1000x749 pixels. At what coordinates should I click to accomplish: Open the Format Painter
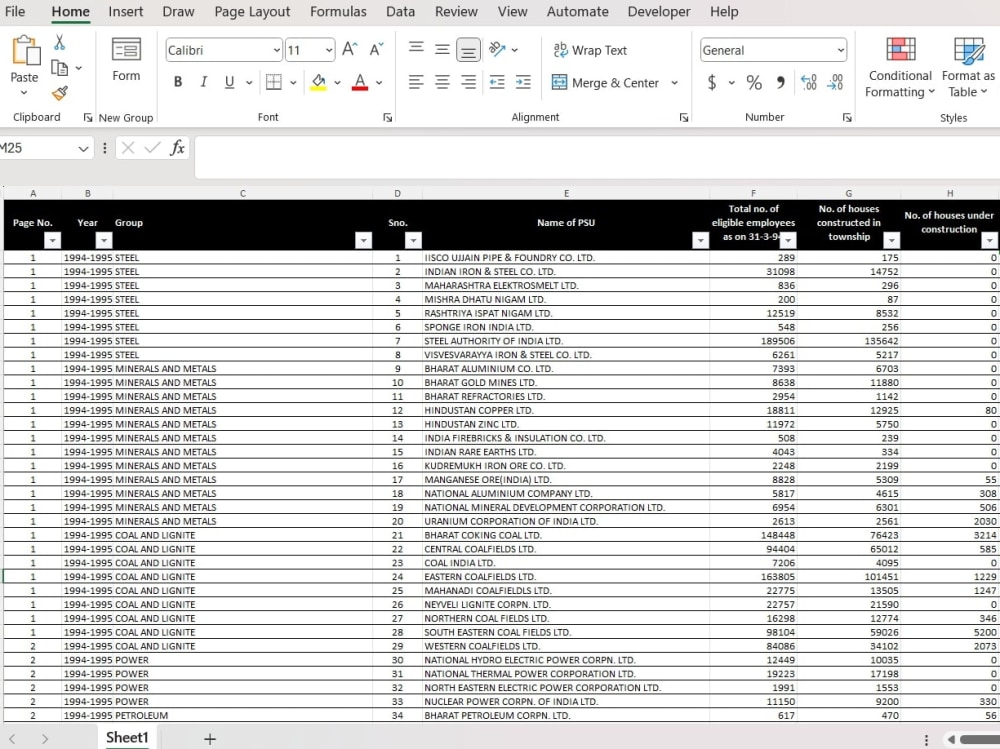point(60,94)
